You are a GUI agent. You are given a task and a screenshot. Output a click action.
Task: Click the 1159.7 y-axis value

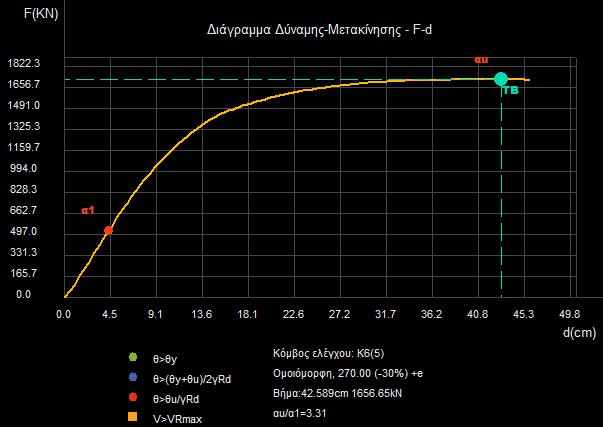coord(23,147)
